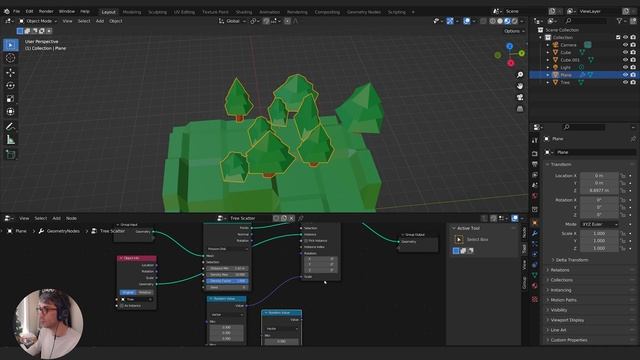This screenshot has height=360, width=640.
Task: Click the zoom magnifier viewport gizmo
Action: coord(520,75)
